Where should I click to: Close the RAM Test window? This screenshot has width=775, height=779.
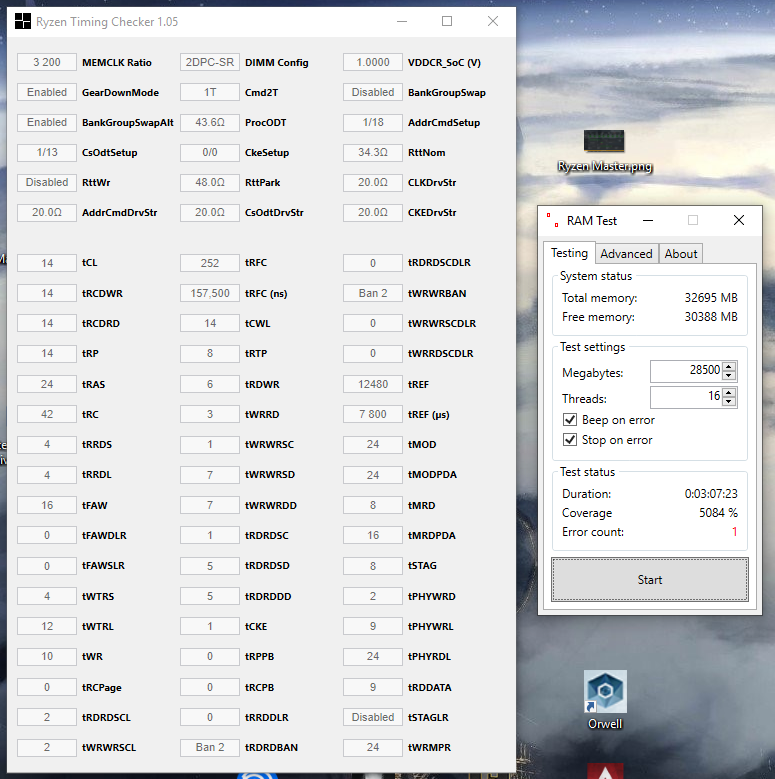pos(739,220)
